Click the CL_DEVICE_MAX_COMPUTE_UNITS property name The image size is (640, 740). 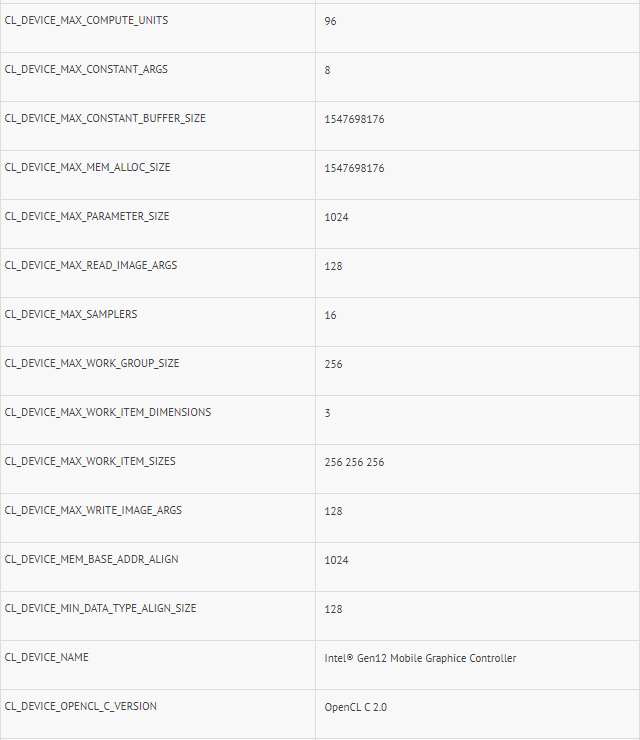click(87, 21)
